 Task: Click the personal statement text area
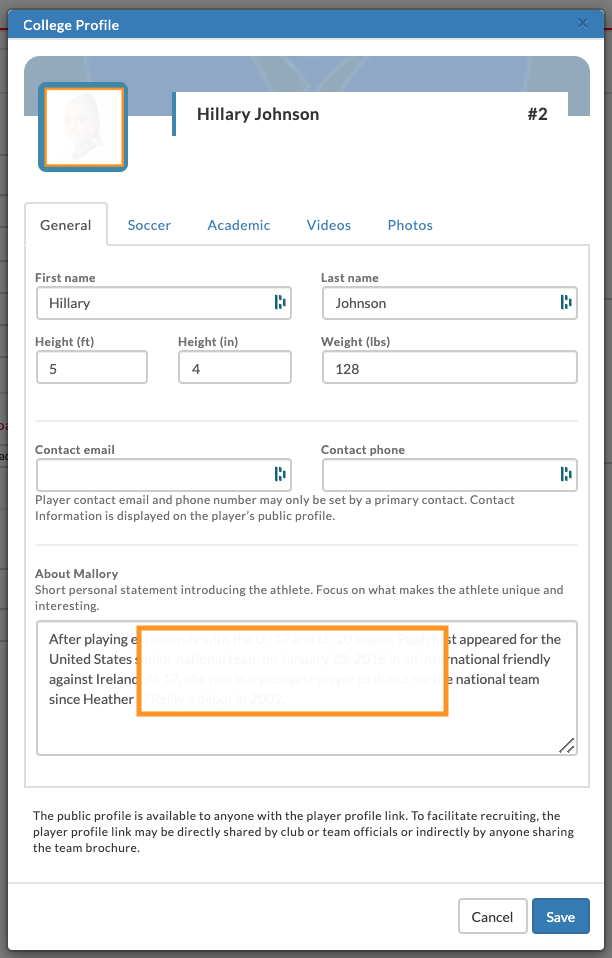point(307,688)
